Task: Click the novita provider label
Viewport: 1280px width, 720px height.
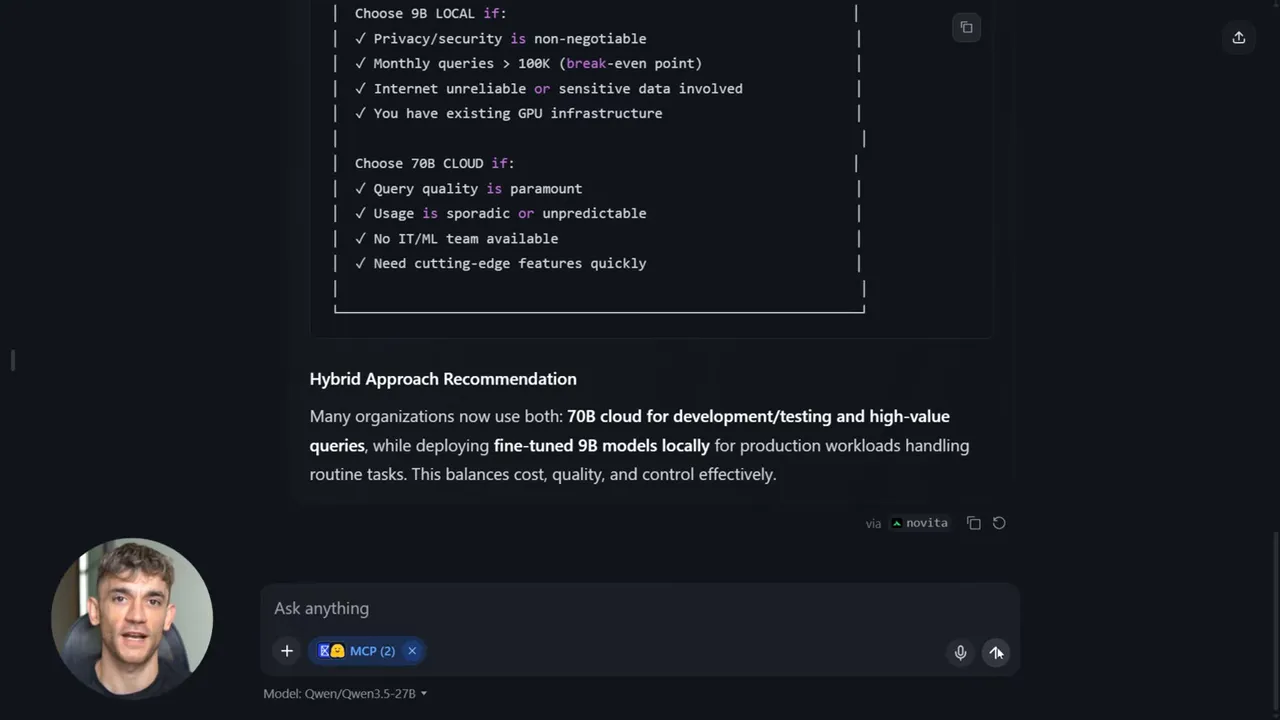Action: 919,523
